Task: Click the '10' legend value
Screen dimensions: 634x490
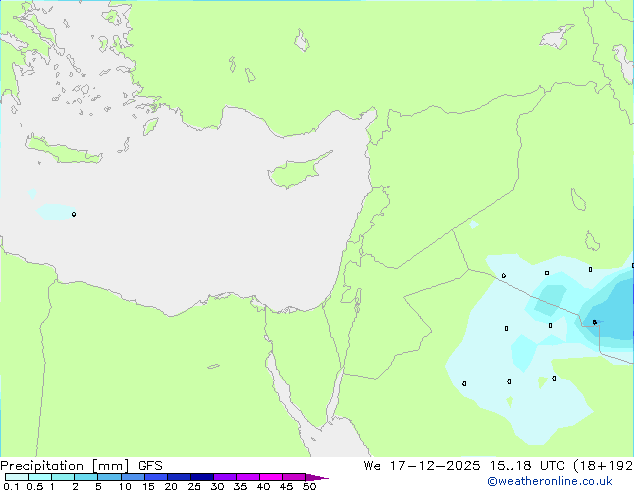Action: tap(125, 486)
